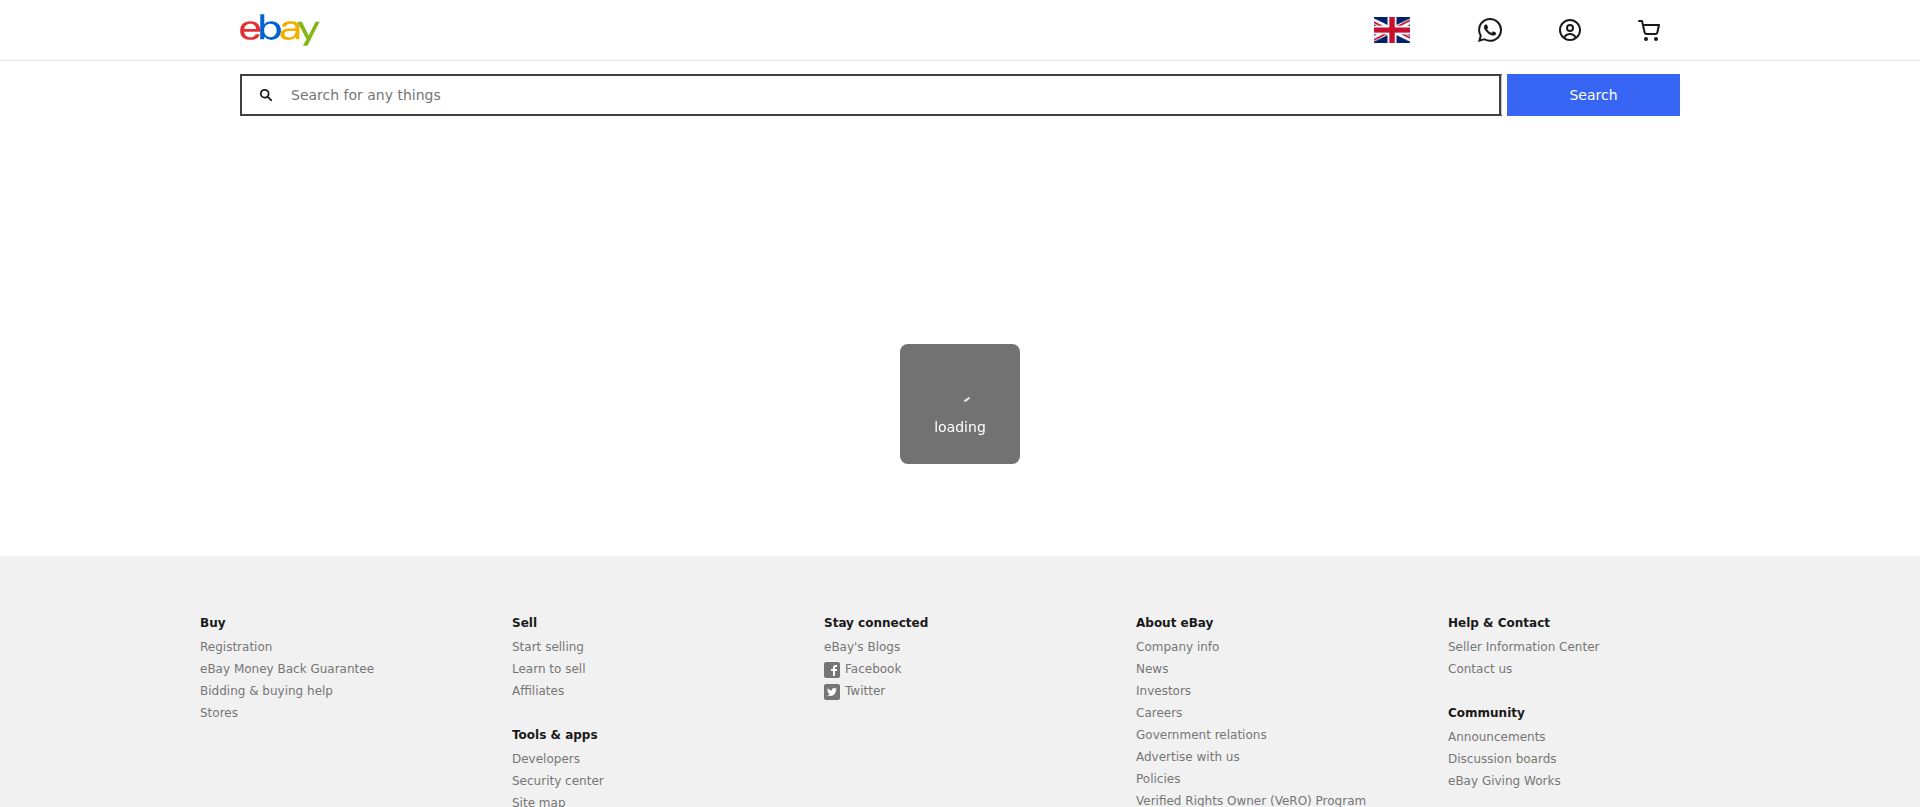Click the 'Help & Contact' heading
1920x807 pixels.
click(1499, 623)
